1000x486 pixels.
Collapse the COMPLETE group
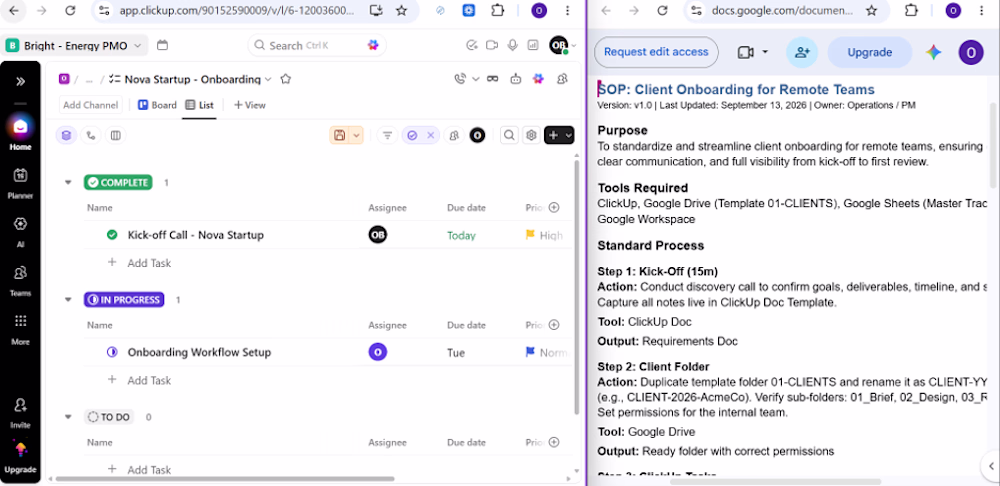tap(68, 182)
